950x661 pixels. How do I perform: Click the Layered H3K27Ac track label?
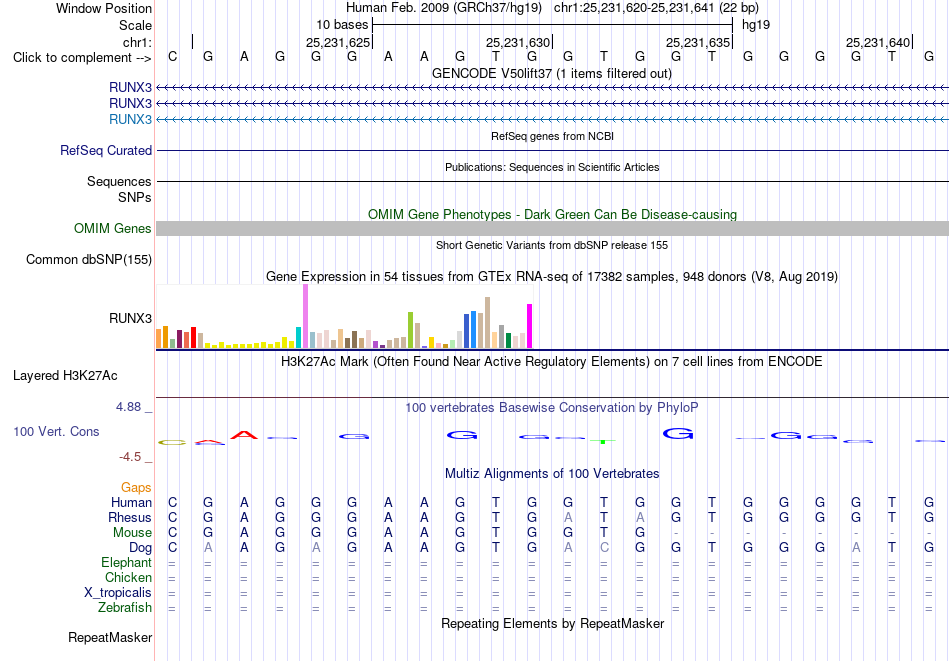click(x=65, y=376)
